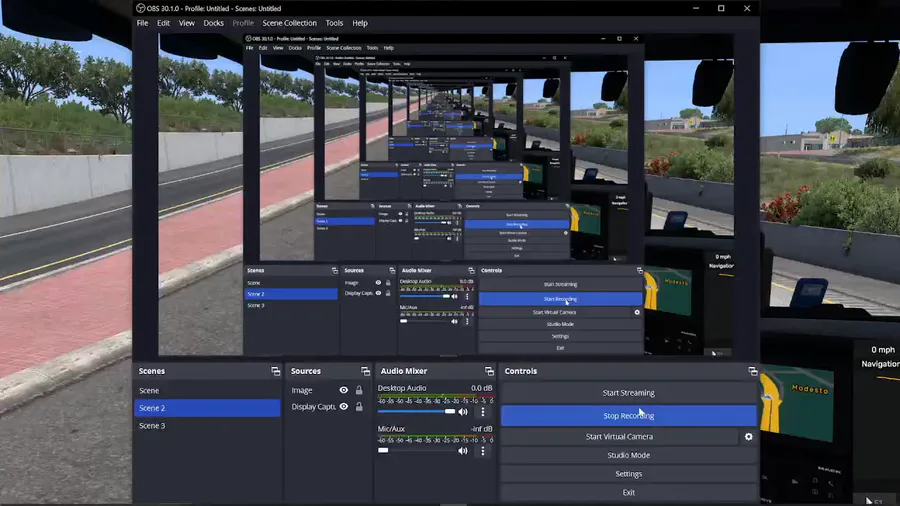Image resolution: width=900 pixels, height=506 pixels.
Task: Open the Help menu
Action: [360, 23]
